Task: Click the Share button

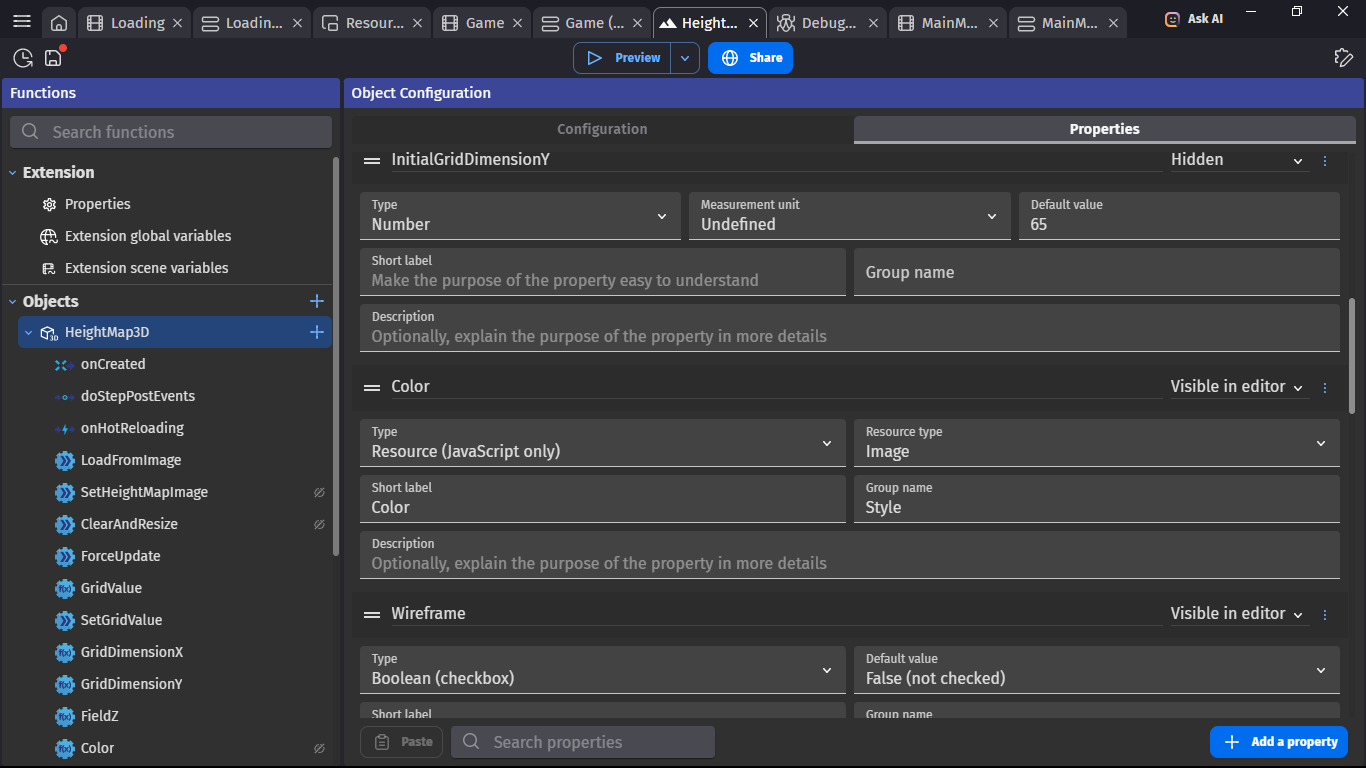Action: click(750, 58)
